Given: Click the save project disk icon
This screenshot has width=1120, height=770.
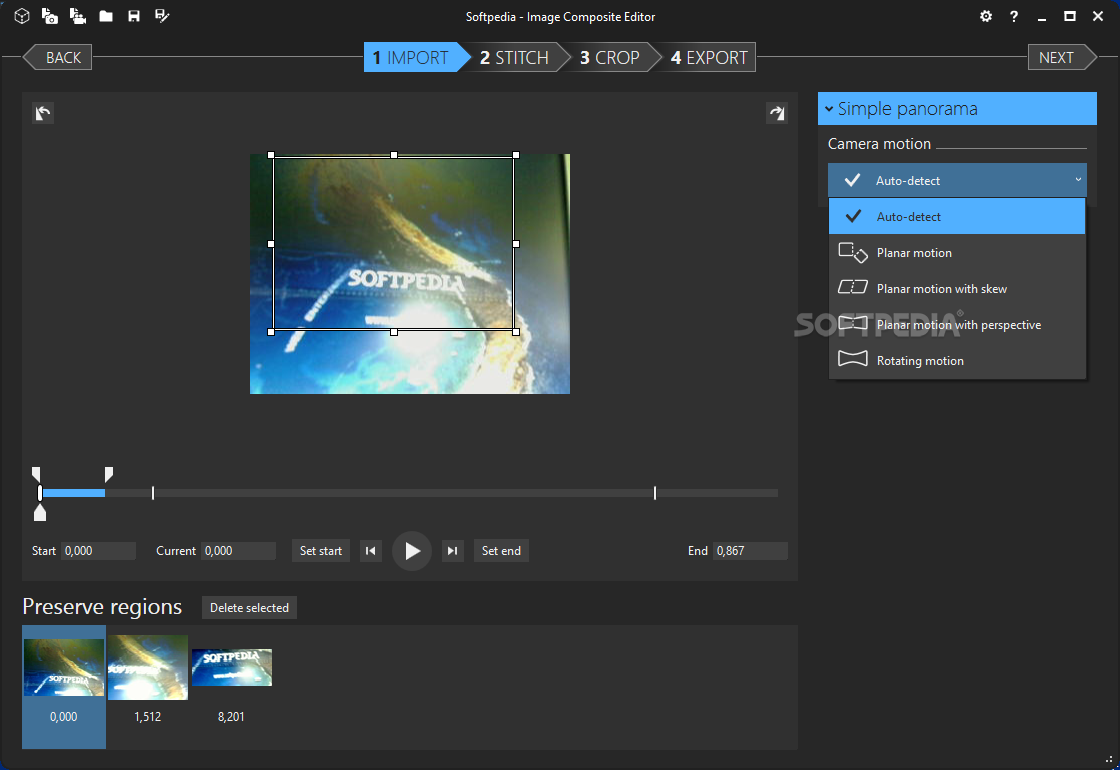Looking at the screenshot, I should point(134,16).
